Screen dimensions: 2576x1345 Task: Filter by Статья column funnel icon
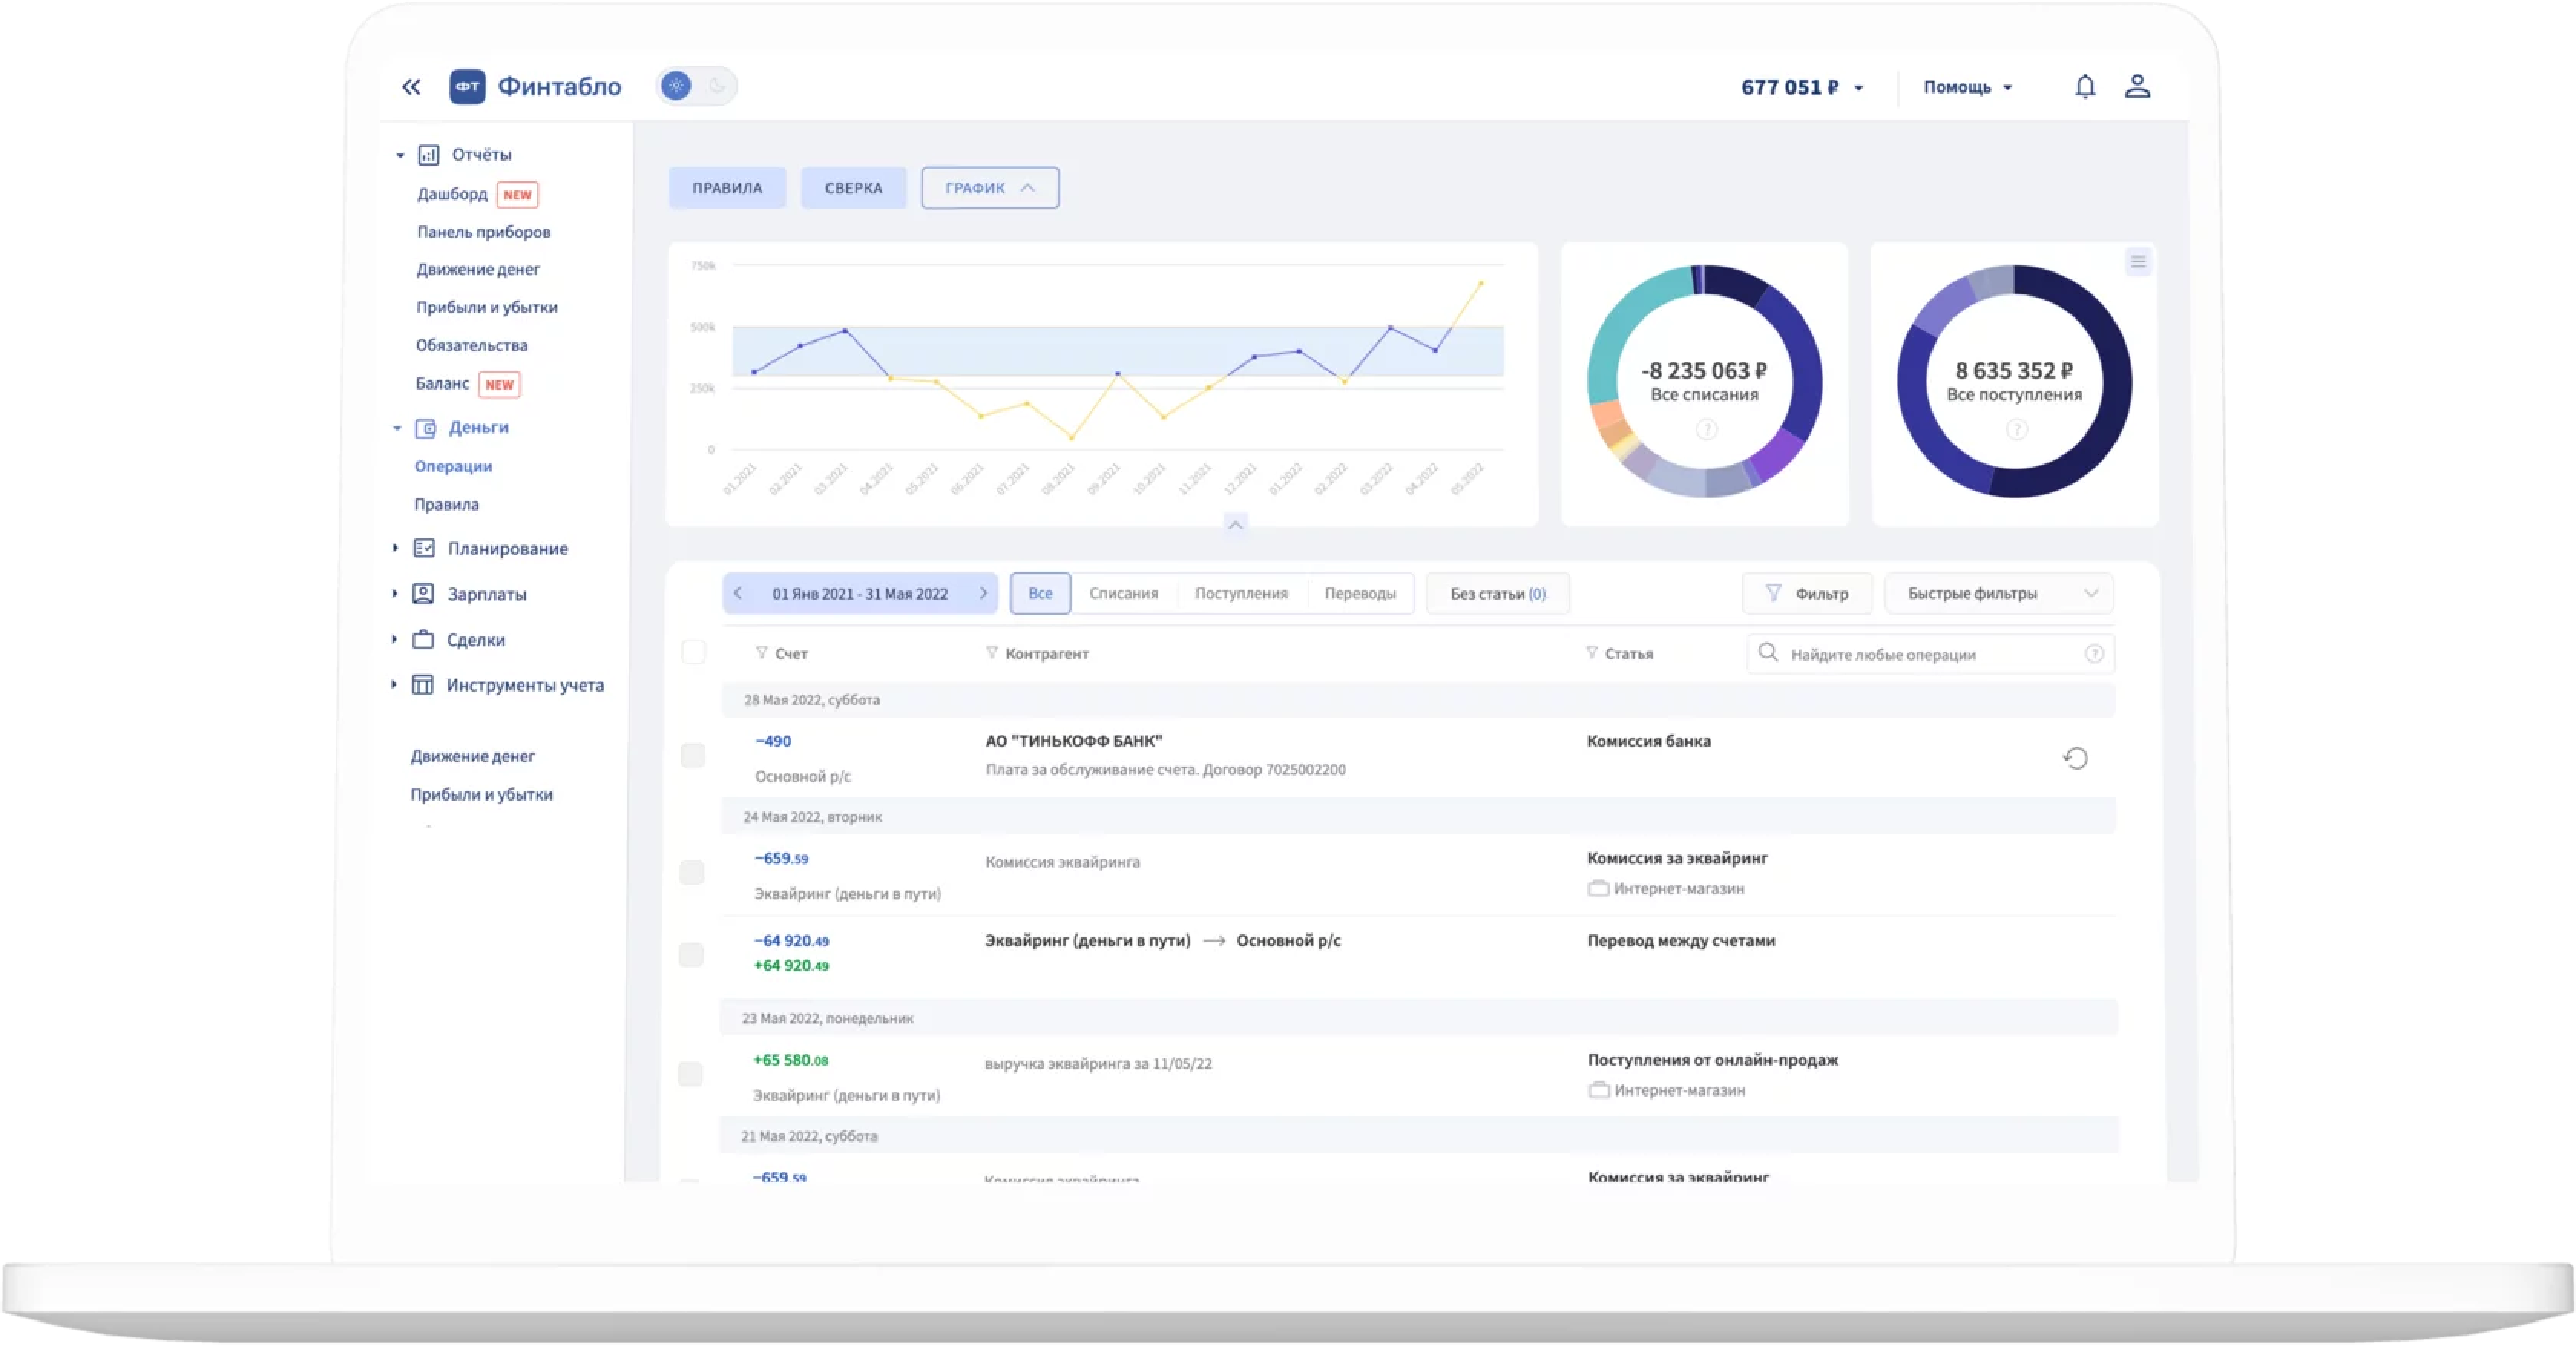[1591, 653]
